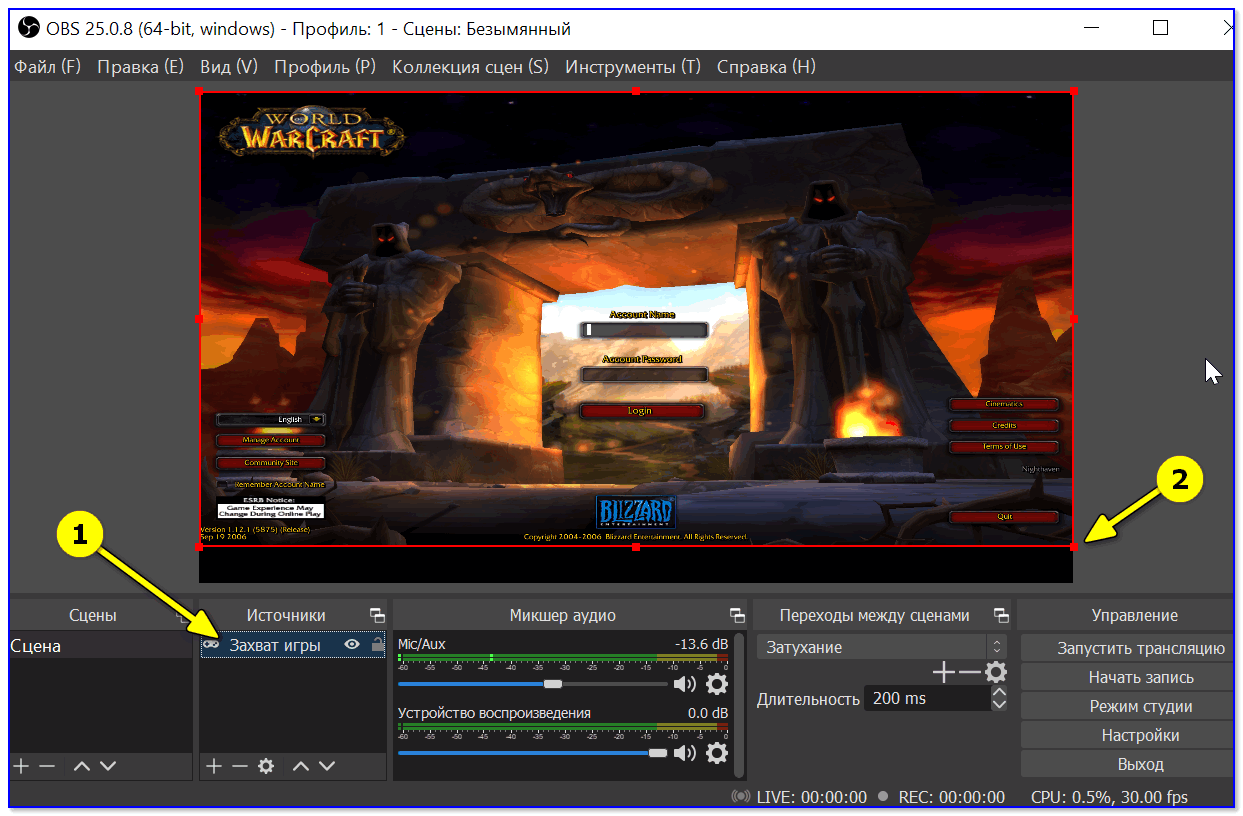Move the source up in Источники
The height and width of the screenshot is (816, 1243).
[x=301, y=766]
